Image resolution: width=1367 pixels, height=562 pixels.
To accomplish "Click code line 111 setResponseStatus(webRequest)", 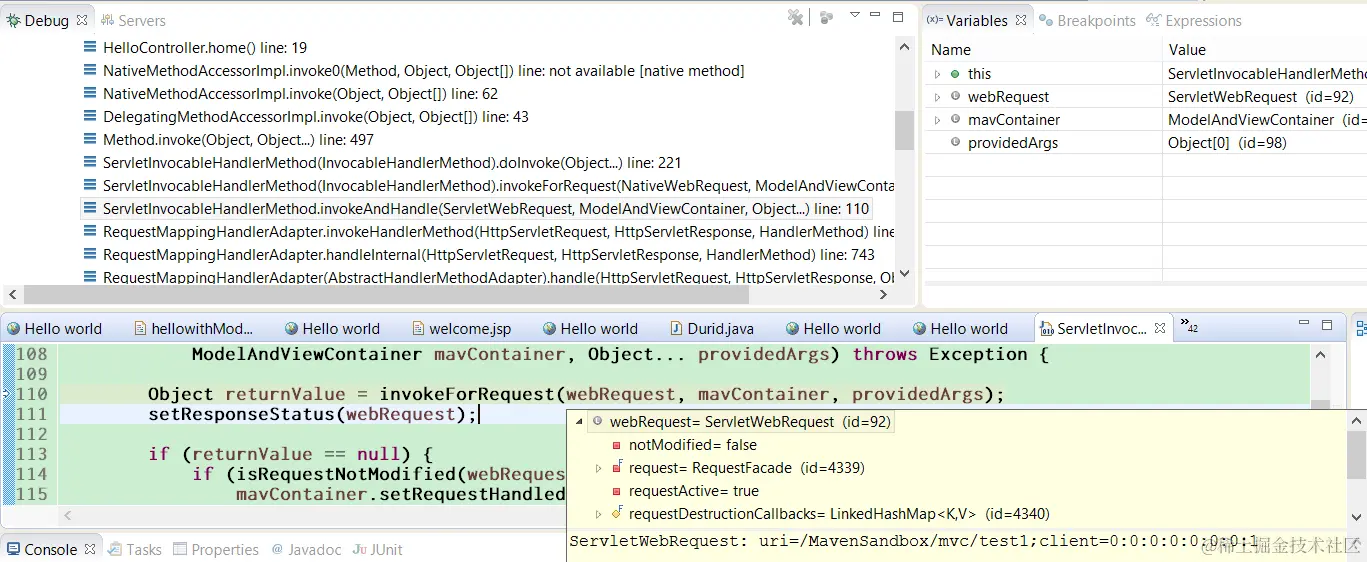I will pyautogui.click(x=313, y=414).
